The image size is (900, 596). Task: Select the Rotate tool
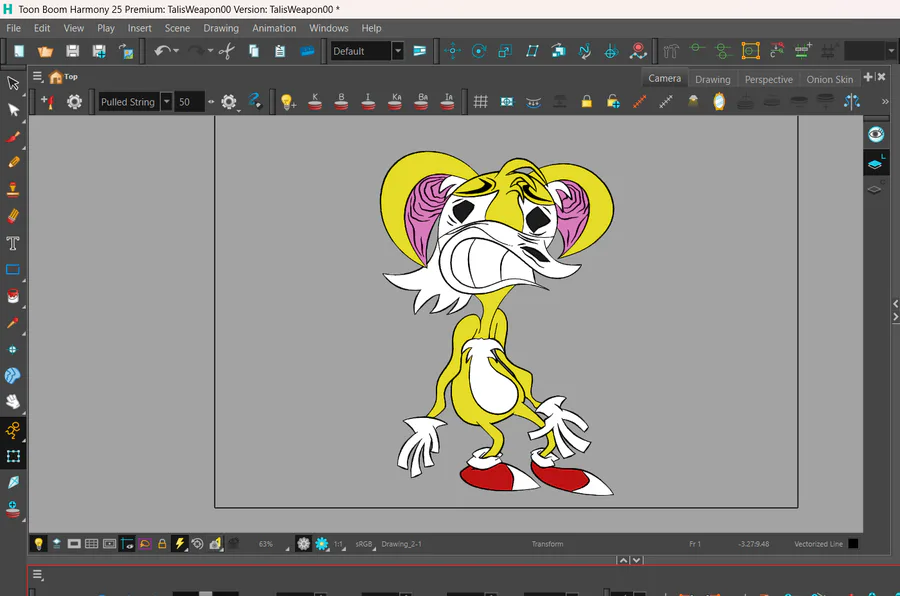479,51
